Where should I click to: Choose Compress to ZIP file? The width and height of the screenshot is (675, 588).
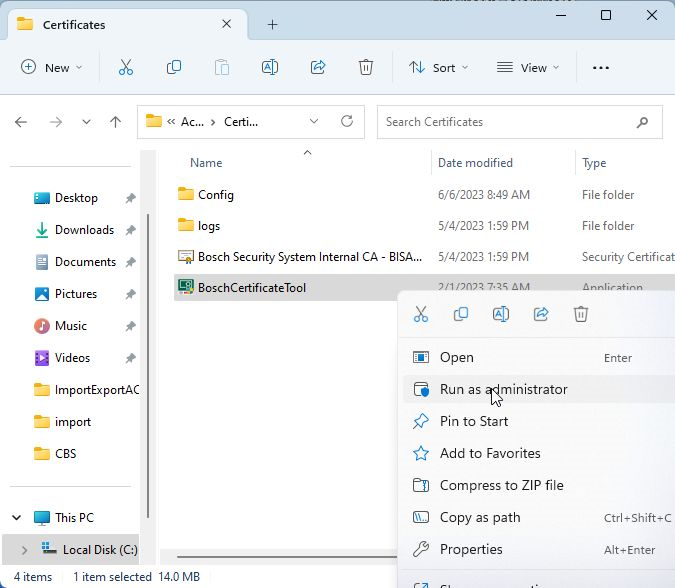point(501,485)
